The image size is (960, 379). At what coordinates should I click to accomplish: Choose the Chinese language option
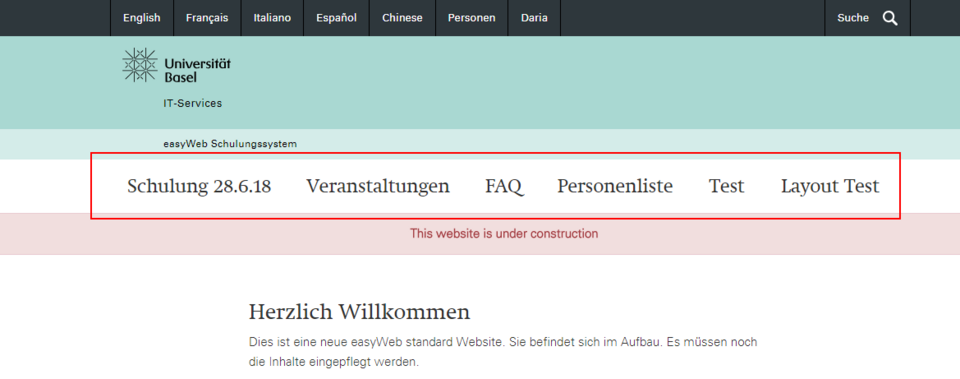[402, 18]
